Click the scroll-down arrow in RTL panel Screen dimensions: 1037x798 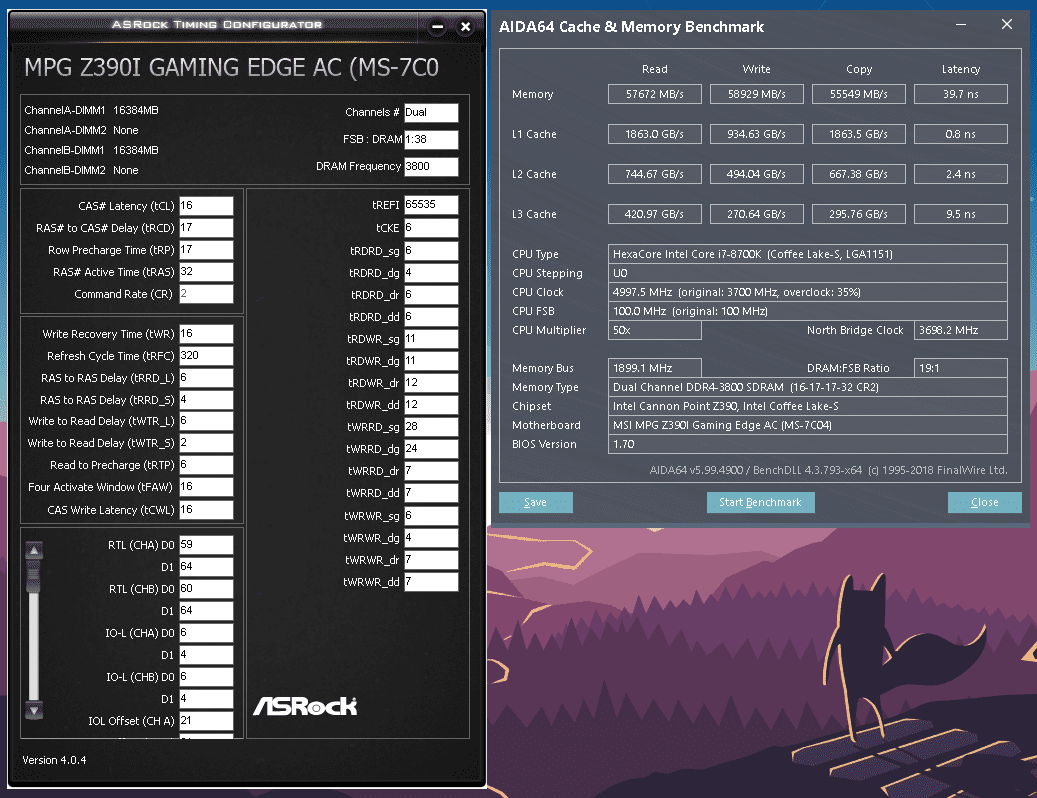34,710
